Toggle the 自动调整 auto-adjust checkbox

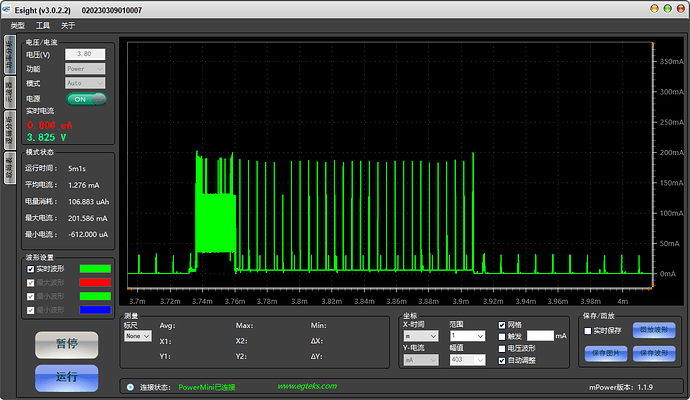[x=502, y=359]
